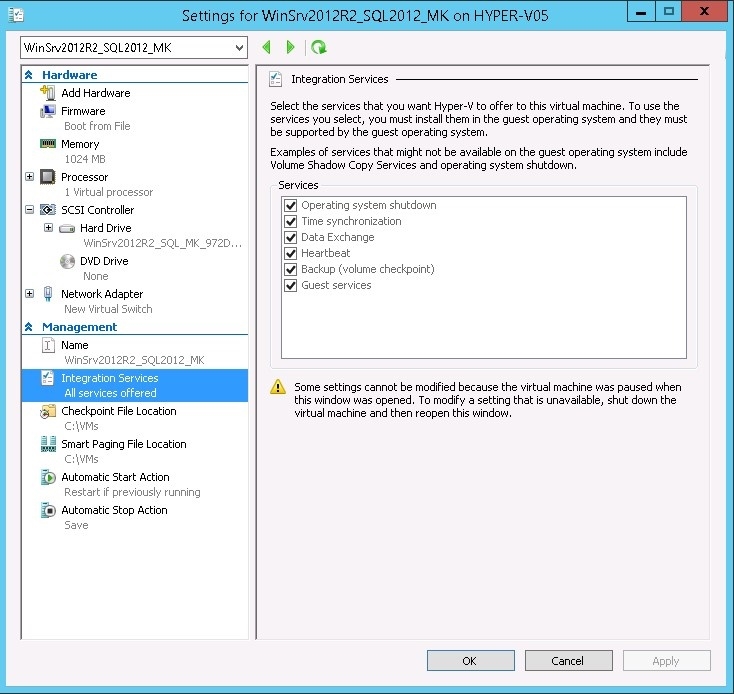Select Checkpoint File Location item
Screen dimensions: 734x694
point(118,411)
